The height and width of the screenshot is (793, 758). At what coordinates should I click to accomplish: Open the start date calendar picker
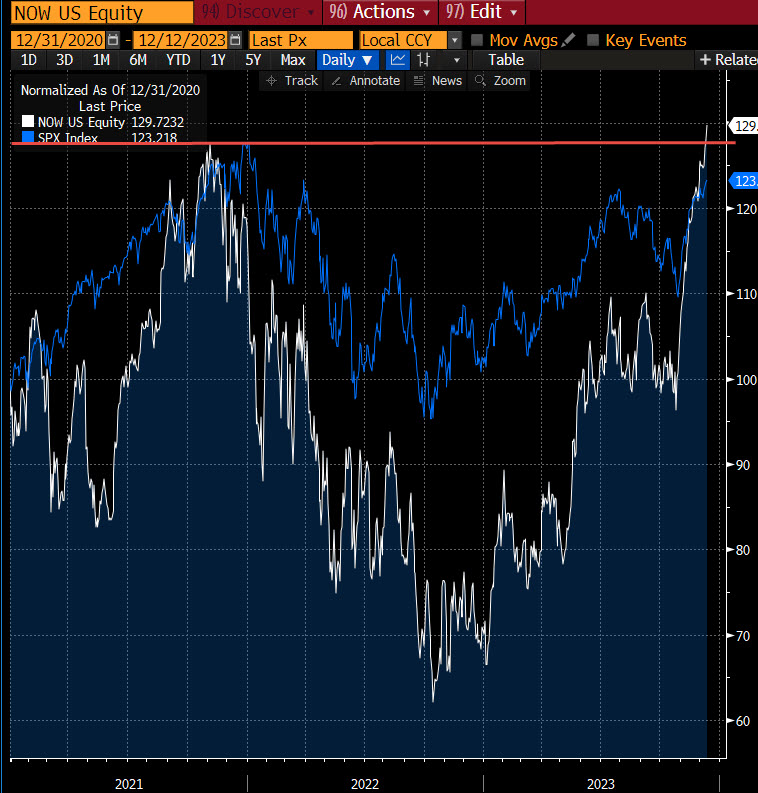(x=114, y=40)
